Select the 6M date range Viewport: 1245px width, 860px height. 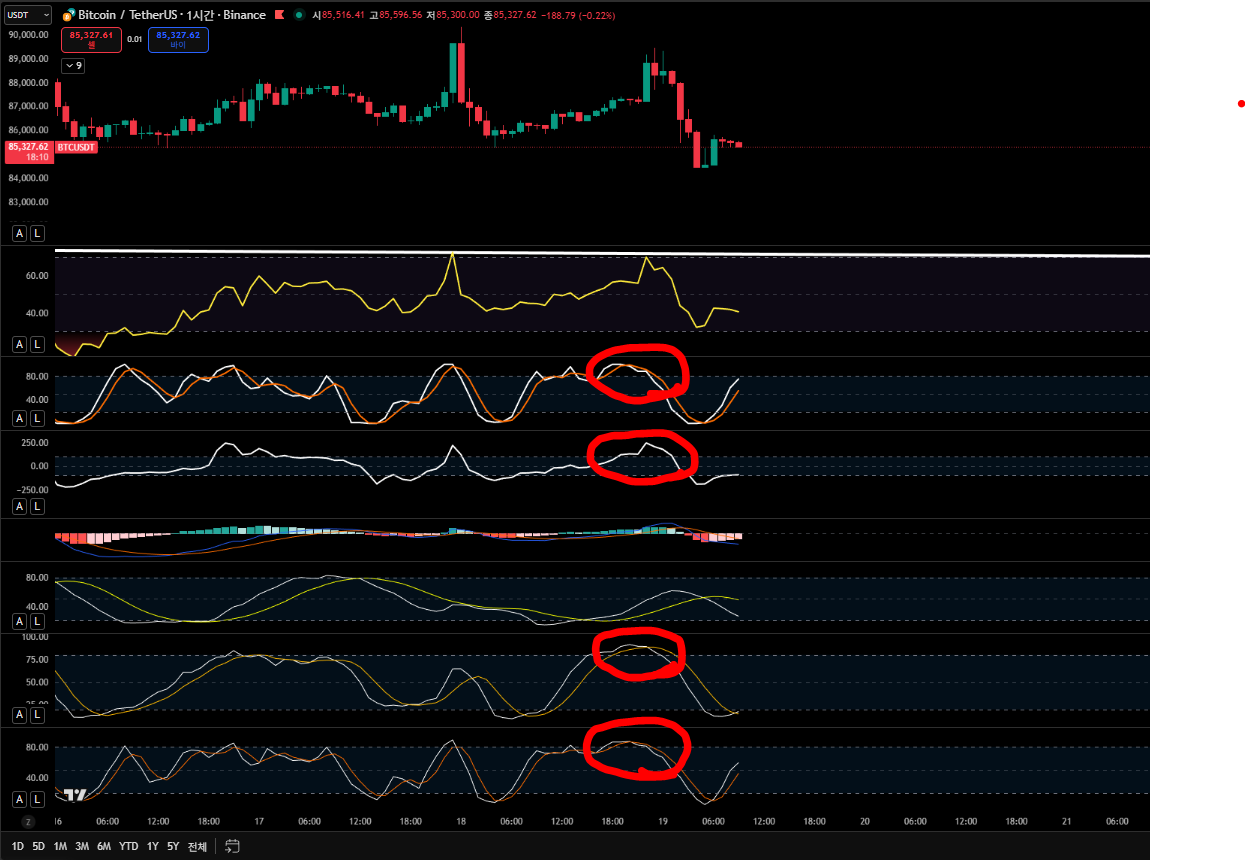click(104, 846)
